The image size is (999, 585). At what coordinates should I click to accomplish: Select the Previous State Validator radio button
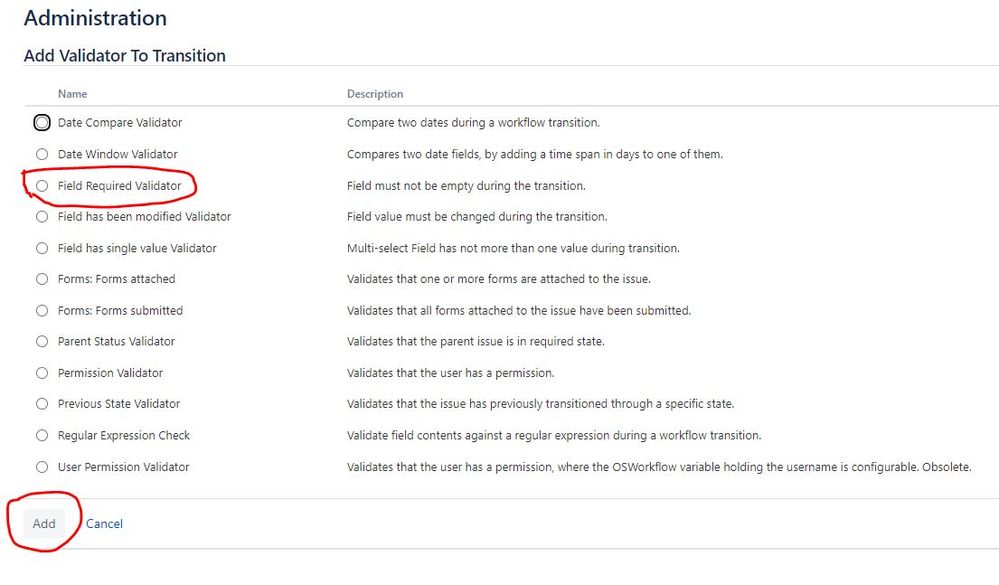point(42,404)
